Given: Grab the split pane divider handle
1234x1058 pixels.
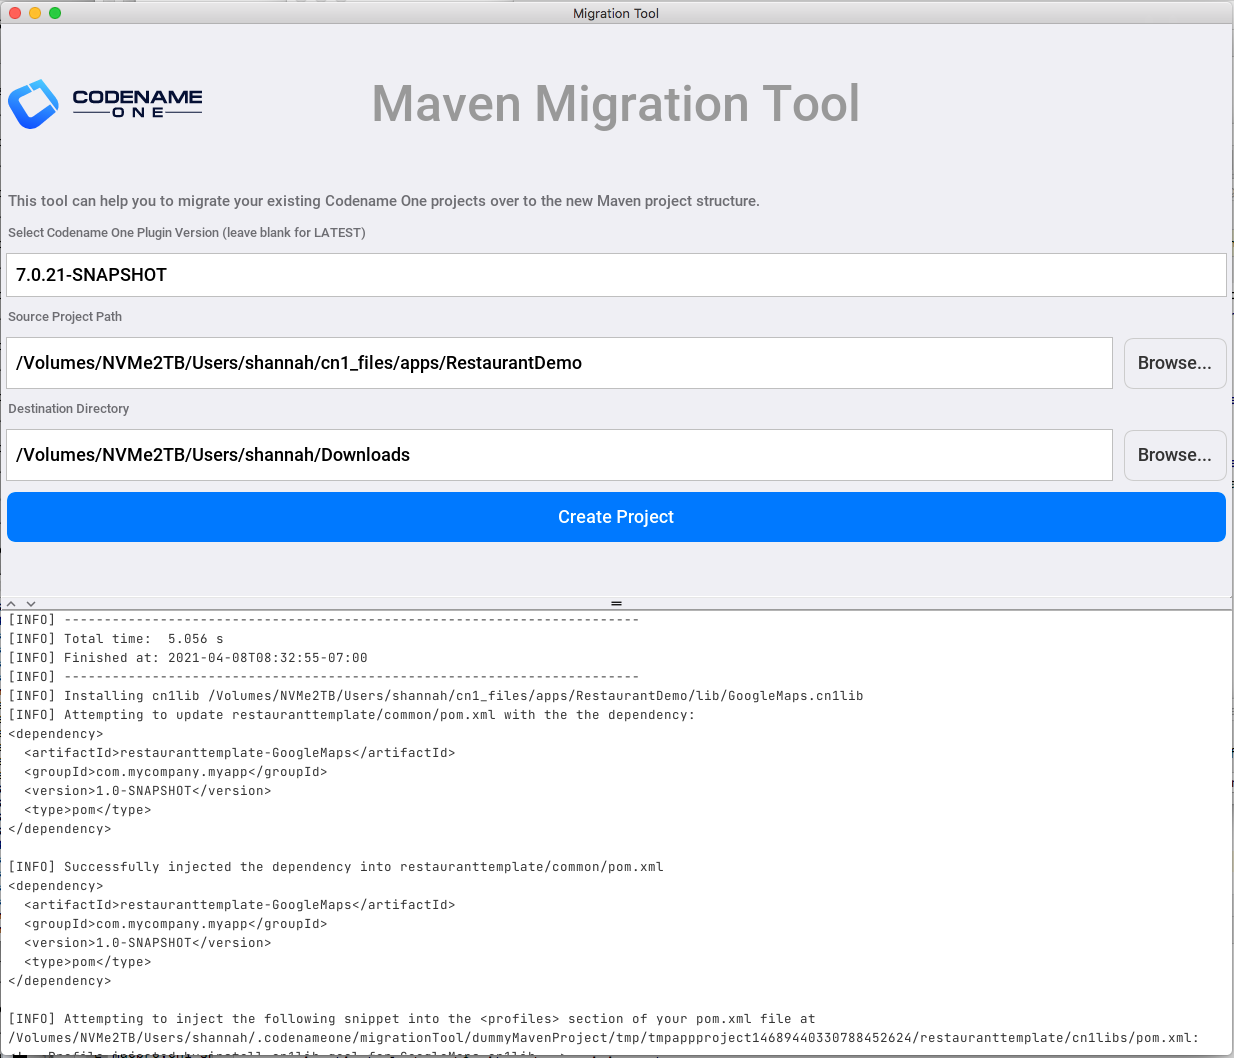Looking at the screenshot, I should [x=616, y=604].
